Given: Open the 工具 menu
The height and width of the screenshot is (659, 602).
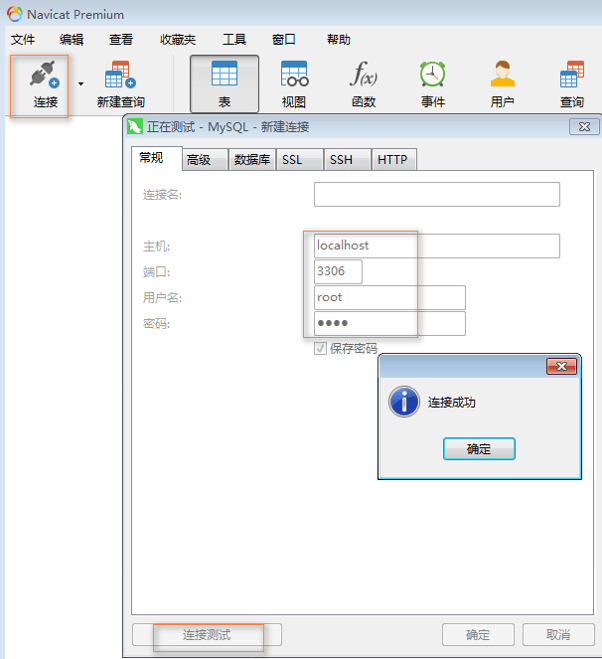Looking at the screenshot, I should coord(234,40).
